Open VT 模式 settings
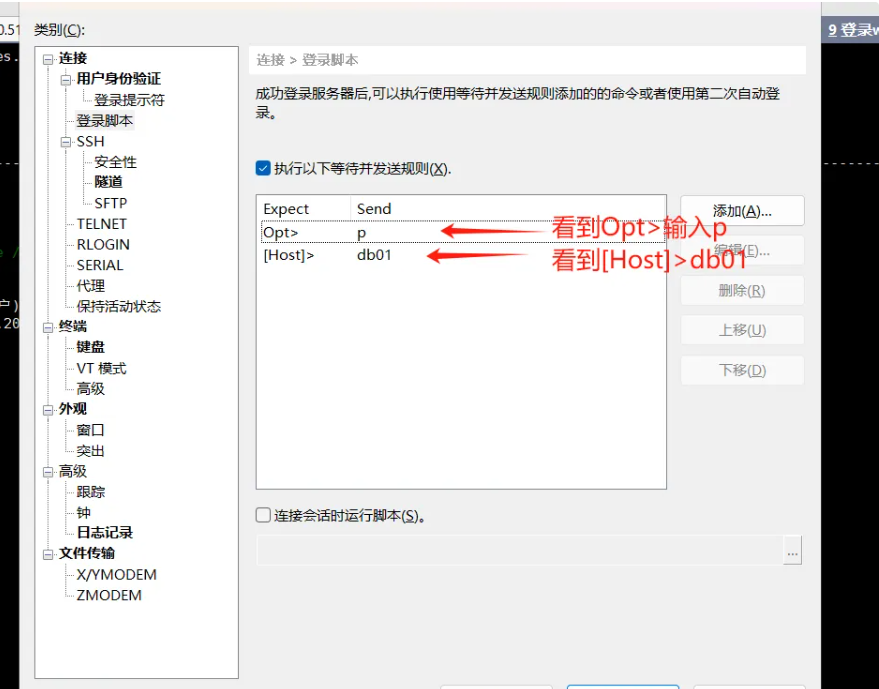879x689 pixels. 101,368
